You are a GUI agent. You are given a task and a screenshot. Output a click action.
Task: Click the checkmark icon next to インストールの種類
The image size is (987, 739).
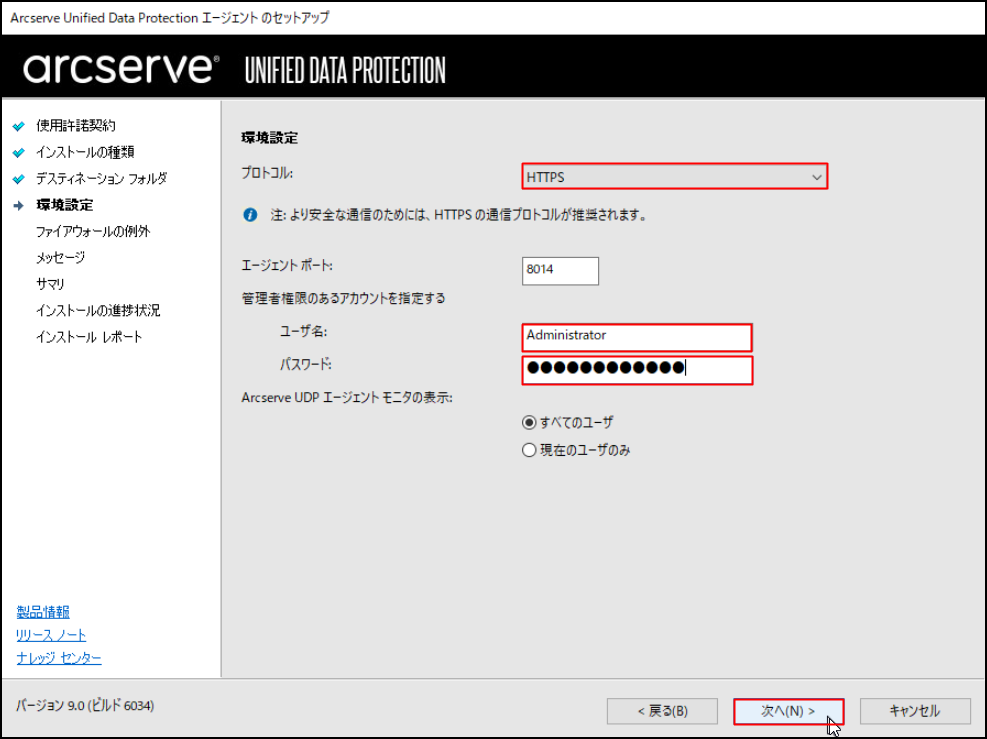[19, 152]
